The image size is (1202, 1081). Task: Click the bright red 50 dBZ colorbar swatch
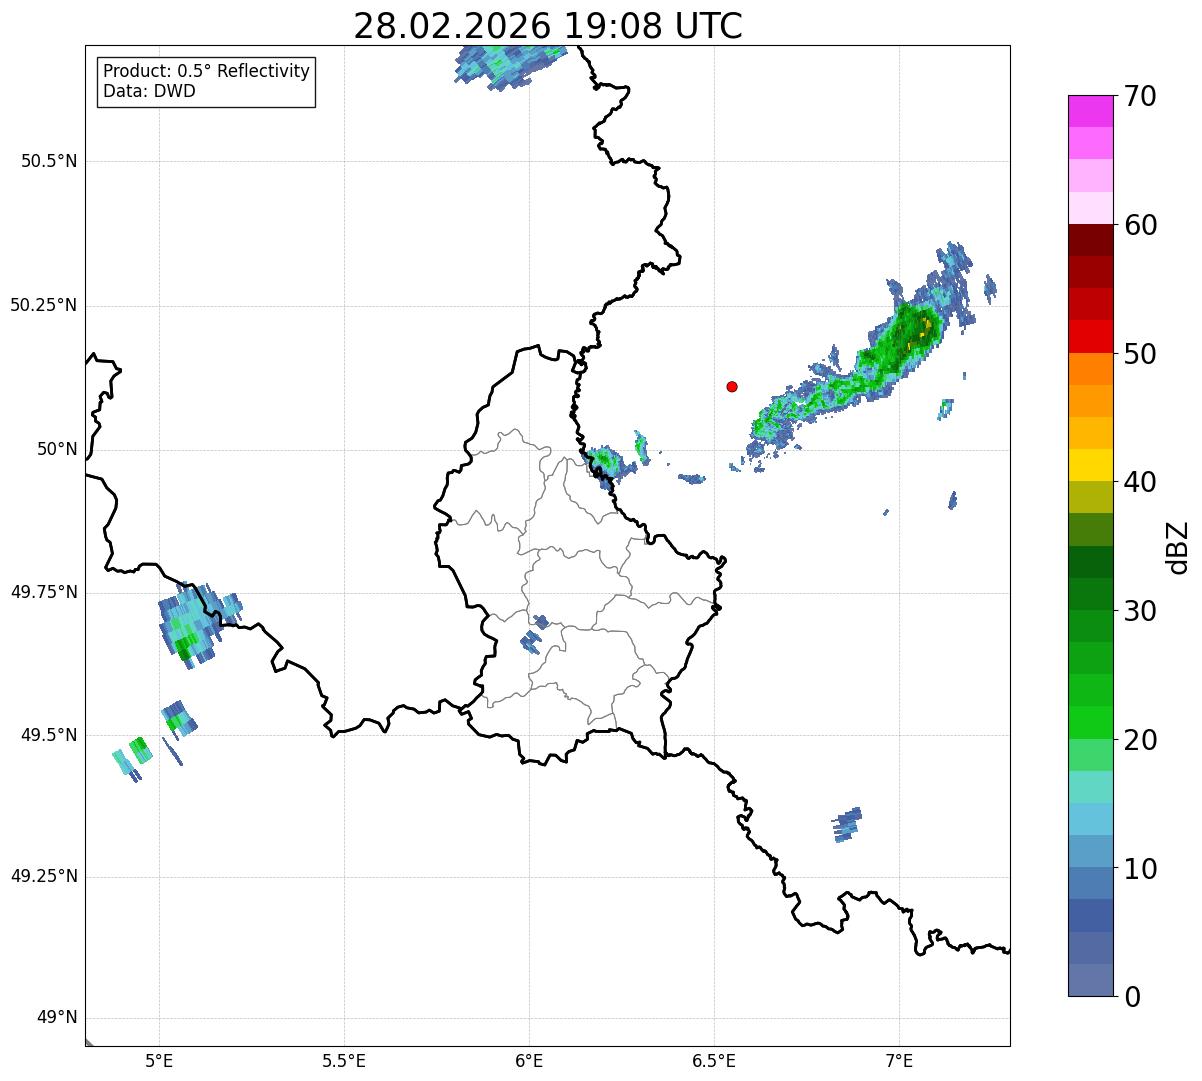[x=1091, y=337]
